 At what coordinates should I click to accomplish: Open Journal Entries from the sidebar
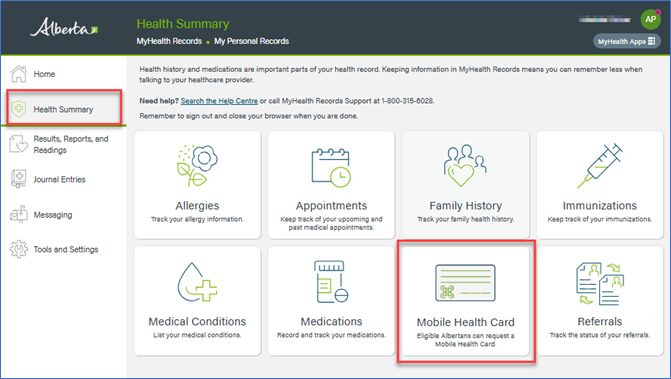coord(59,179)
